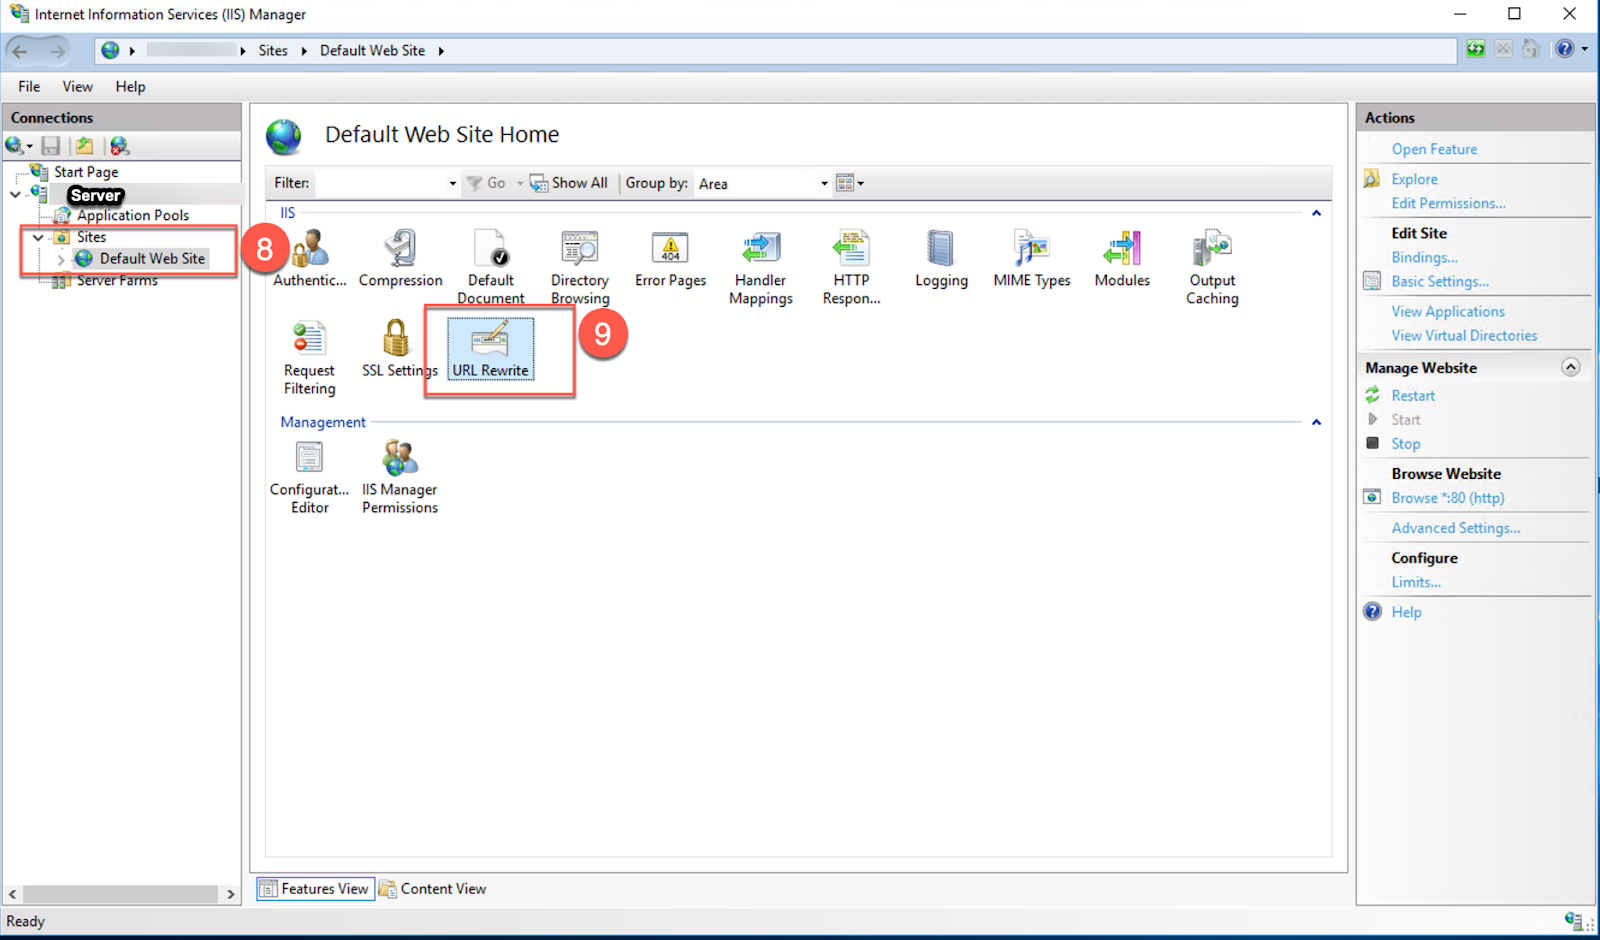Open the URL Rewrite feature
1600x940 pixels.
[490, 348]
